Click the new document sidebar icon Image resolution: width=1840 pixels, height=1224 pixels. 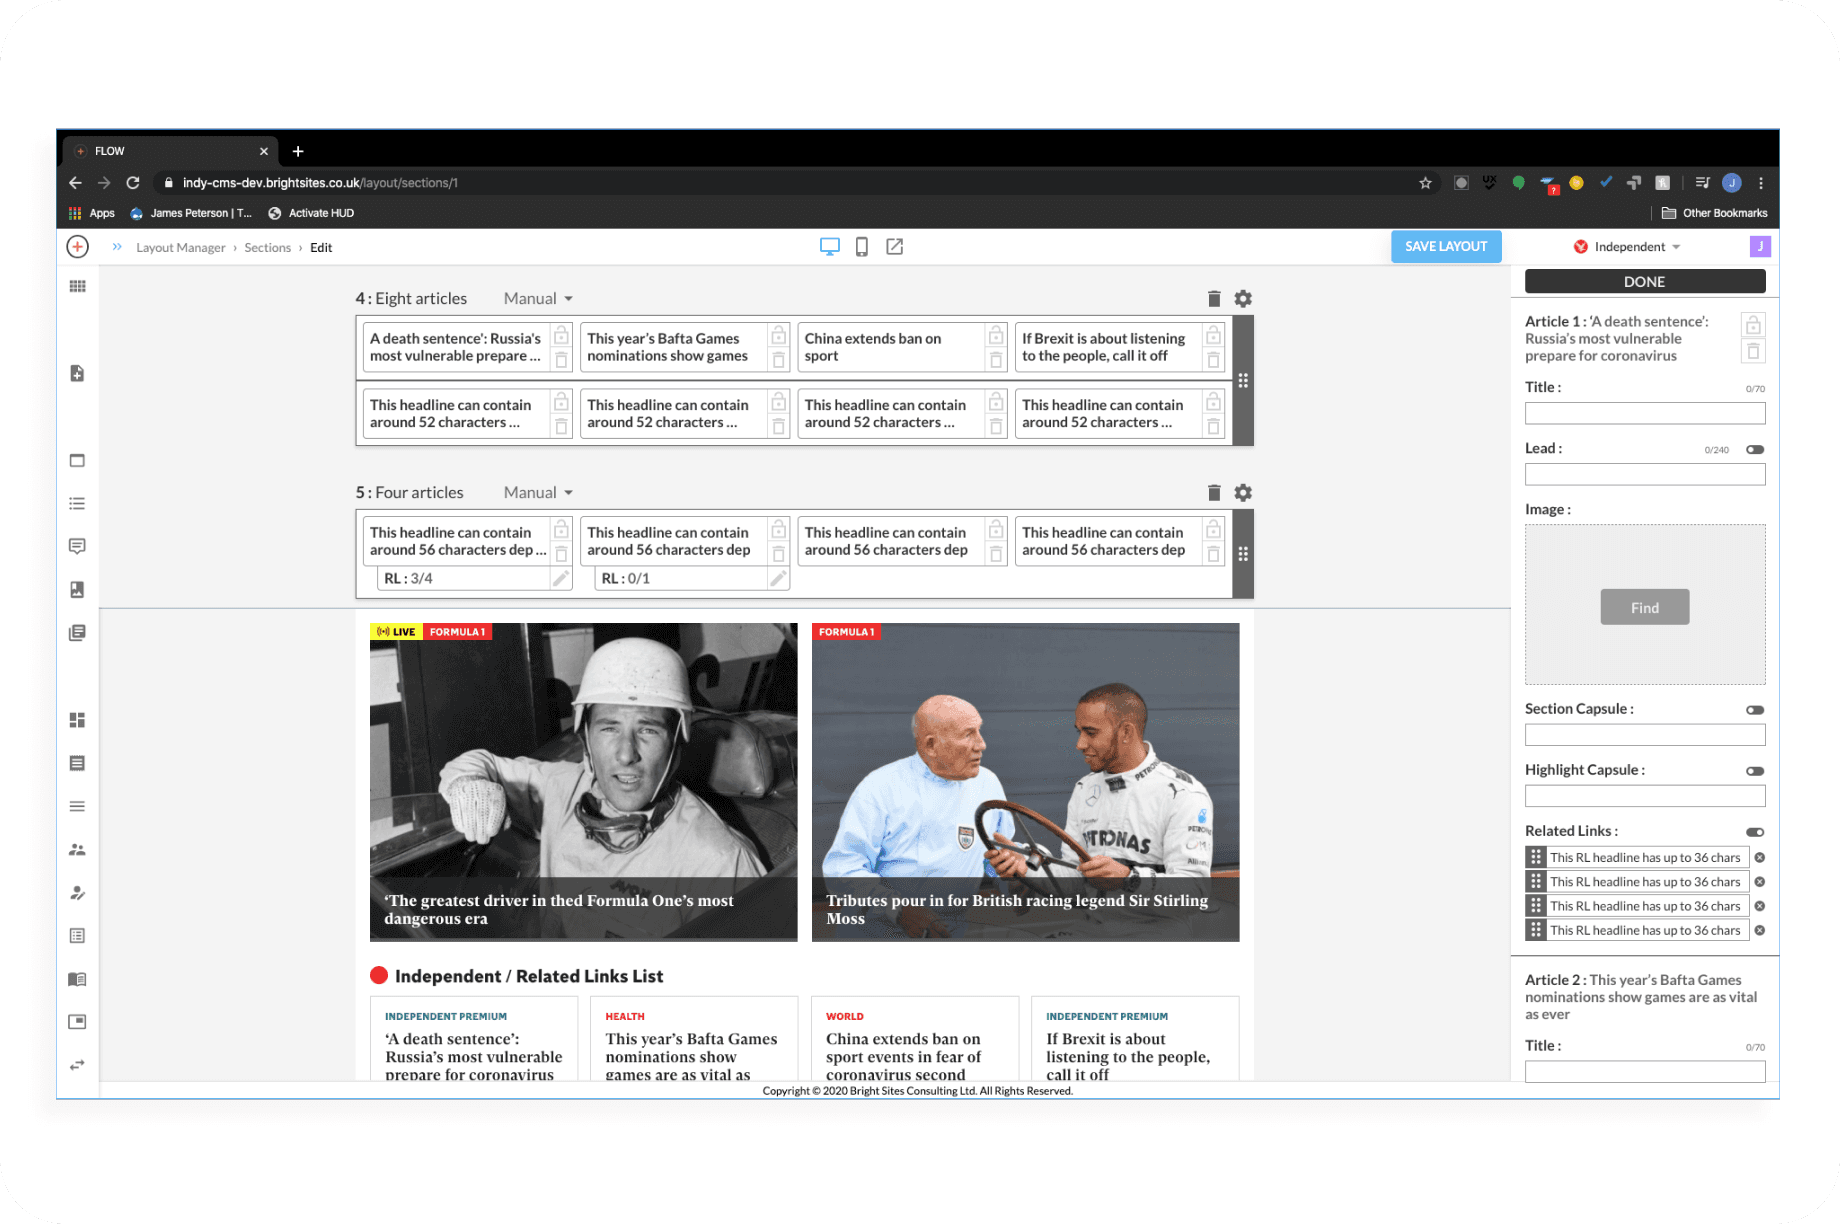[77, 373]
